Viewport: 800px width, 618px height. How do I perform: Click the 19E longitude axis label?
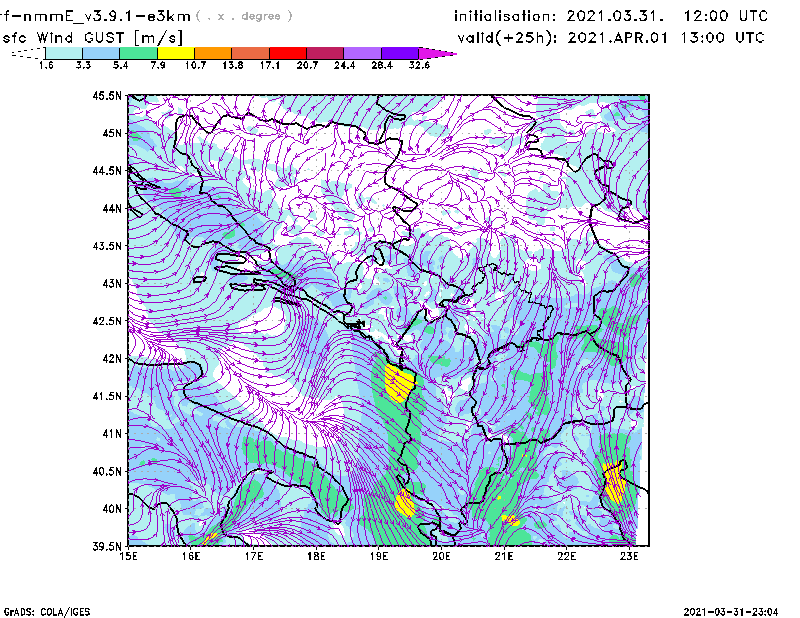[379, 556]
